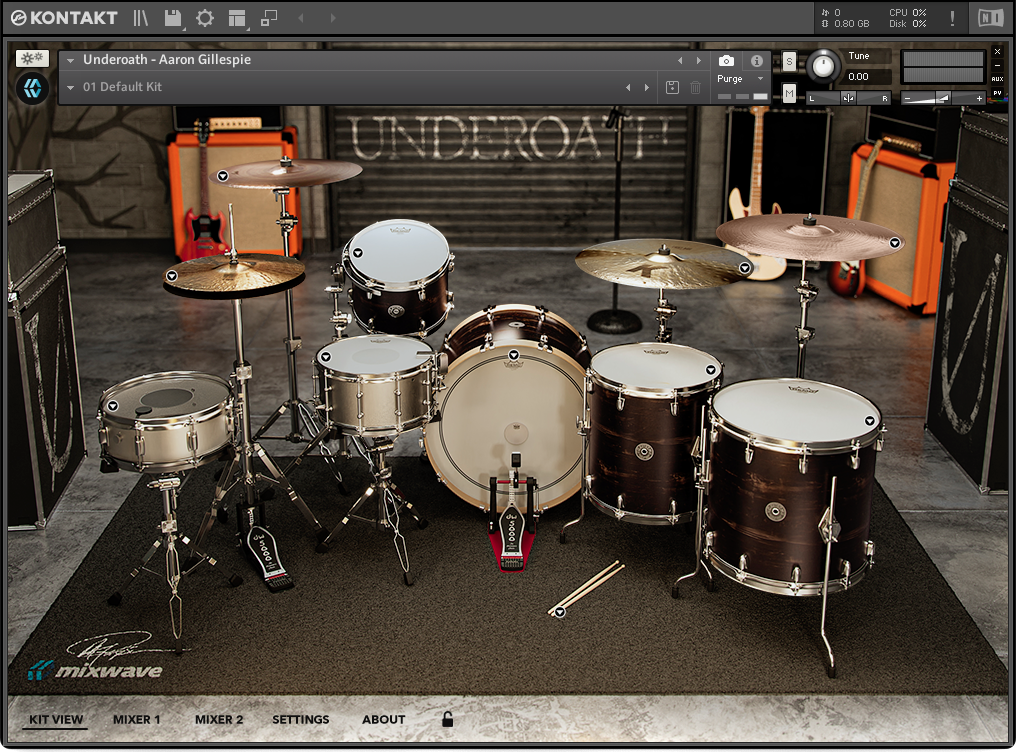
Task: Open the SETTINGS tab
Action: click(x=300, y=719)
